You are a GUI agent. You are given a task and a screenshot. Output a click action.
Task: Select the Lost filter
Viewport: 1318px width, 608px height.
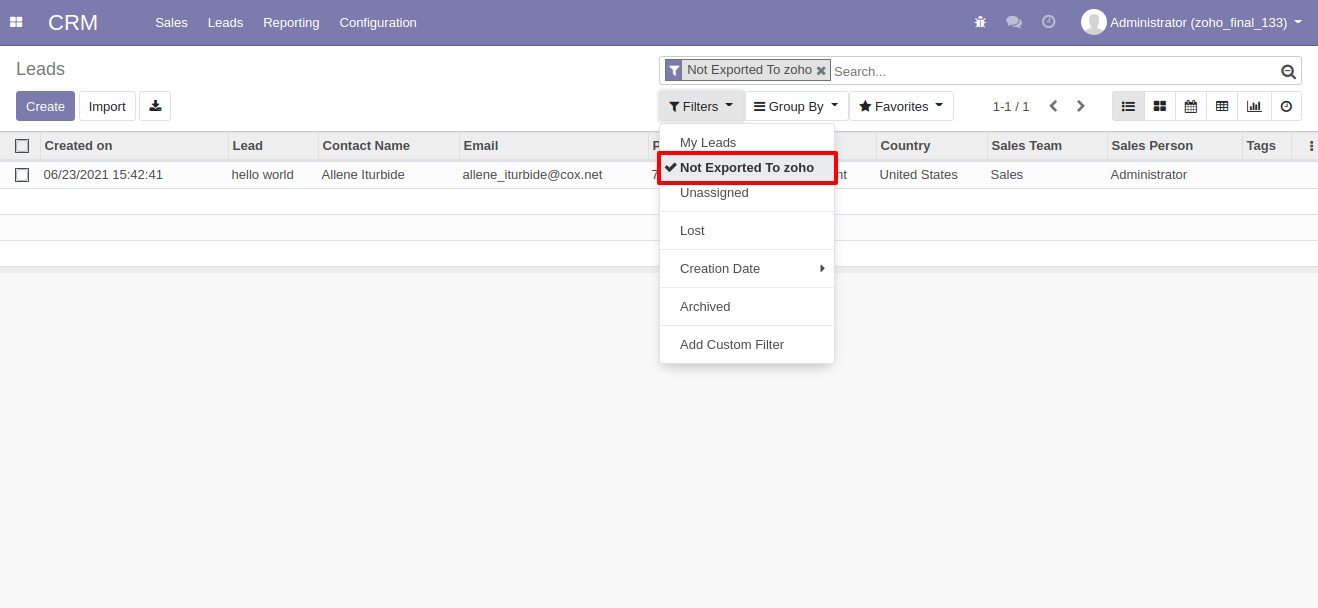point(747,231)
